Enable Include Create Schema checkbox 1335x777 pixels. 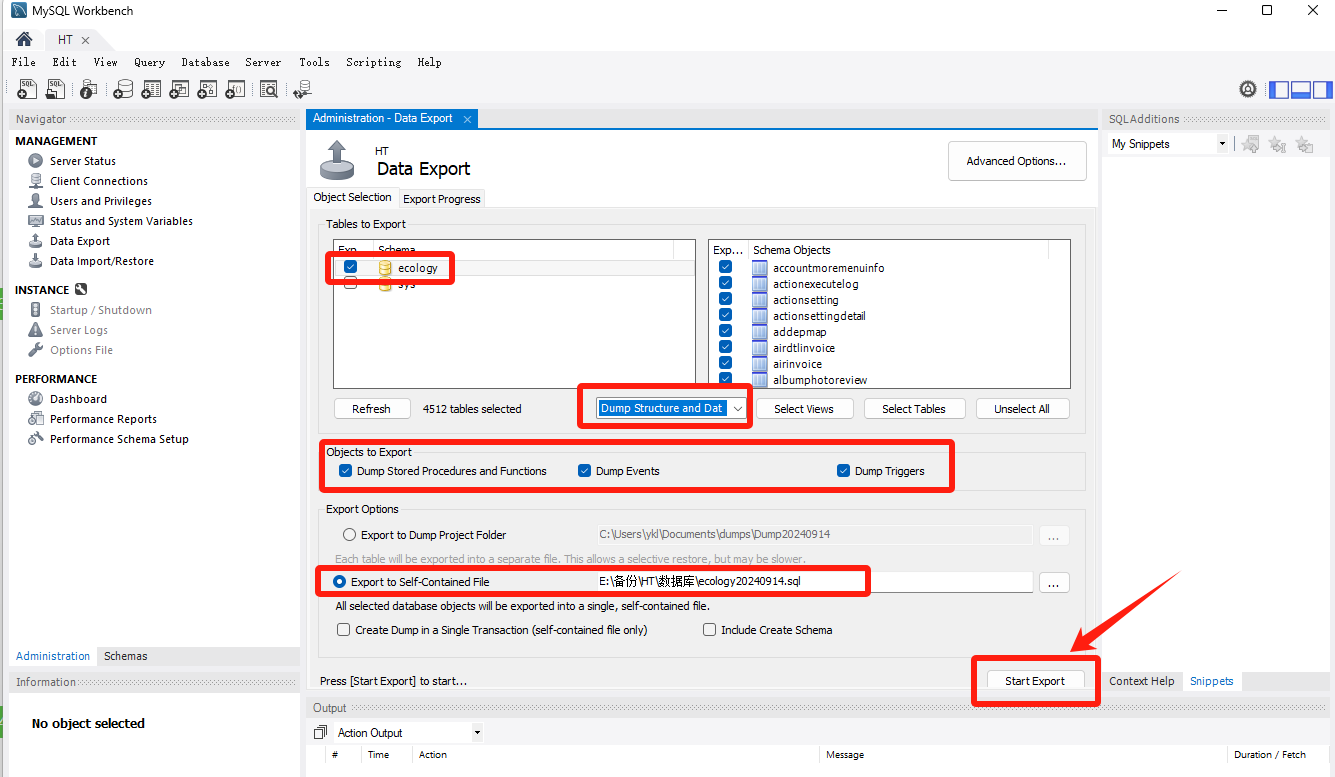coord(710,630)
